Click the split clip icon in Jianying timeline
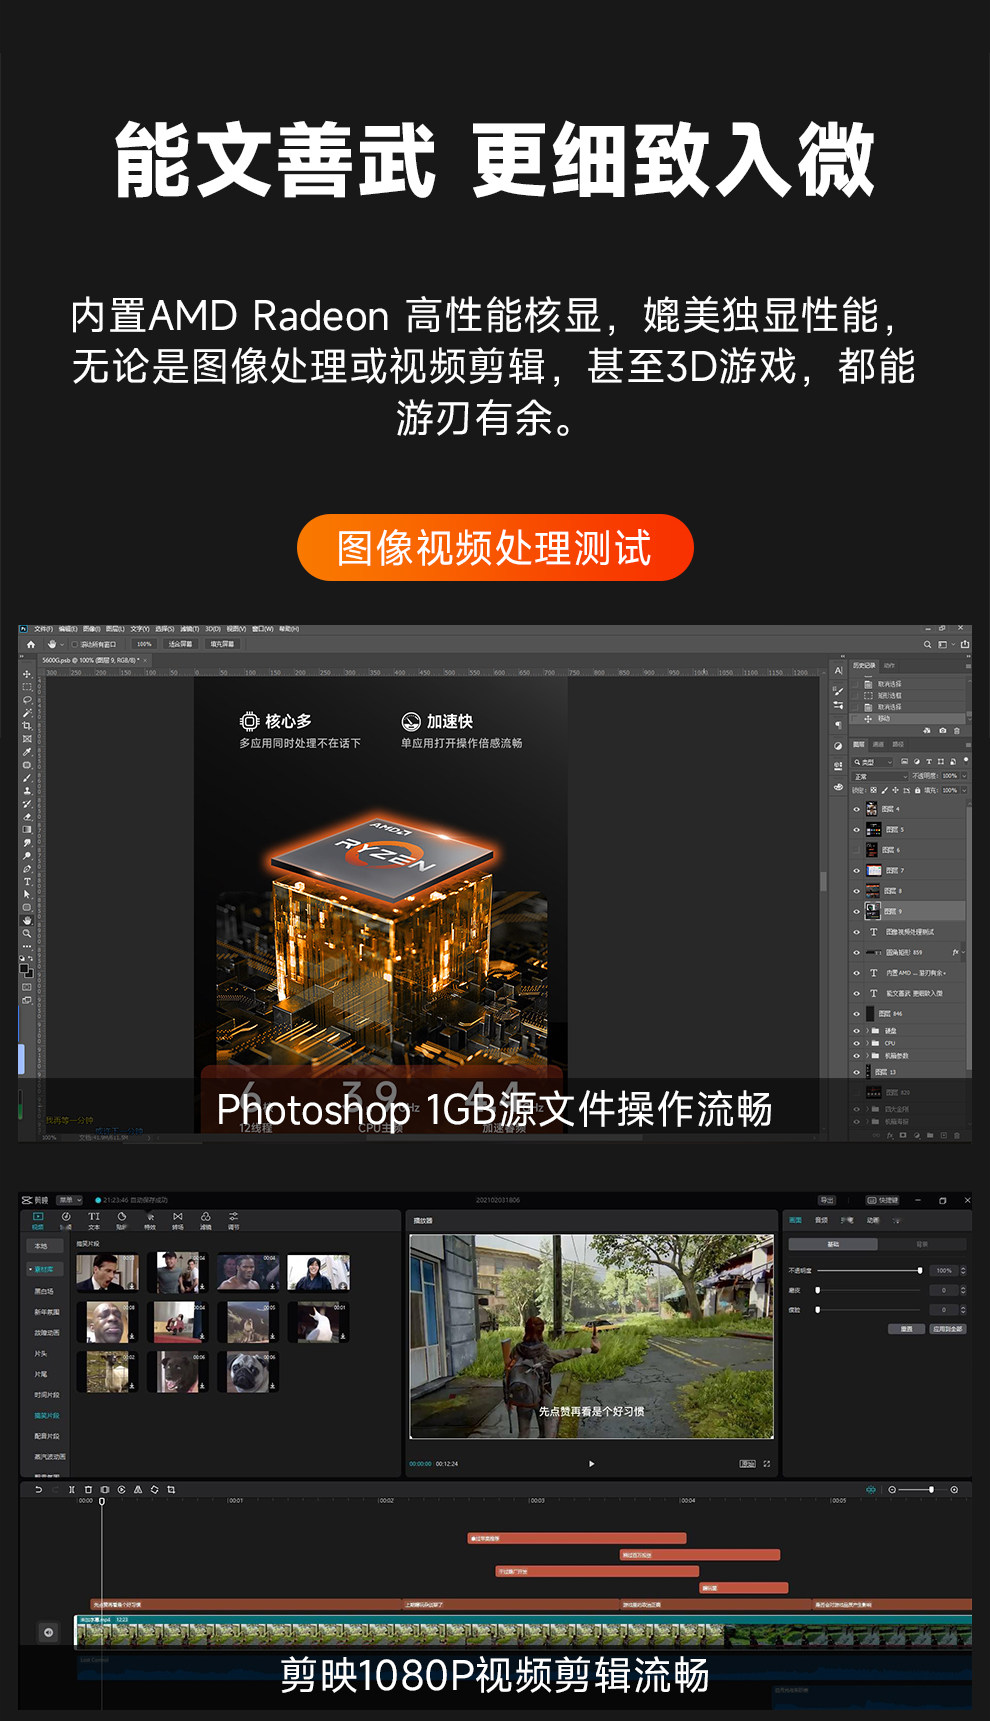Screen dimensions: 990x1721 pyautogui.click(x=71, y=1490)
